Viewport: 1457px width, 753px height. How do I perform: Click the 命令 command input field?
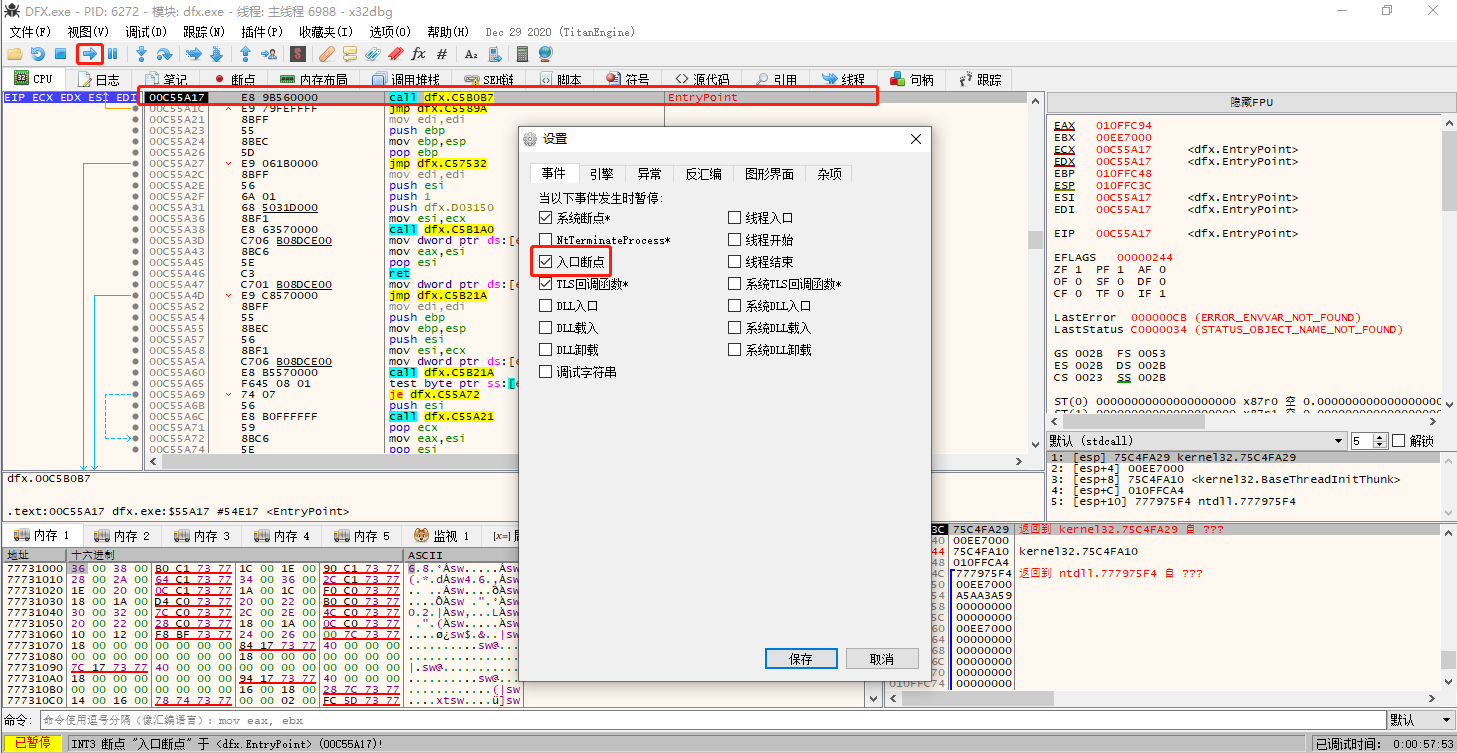pos(711,720)
